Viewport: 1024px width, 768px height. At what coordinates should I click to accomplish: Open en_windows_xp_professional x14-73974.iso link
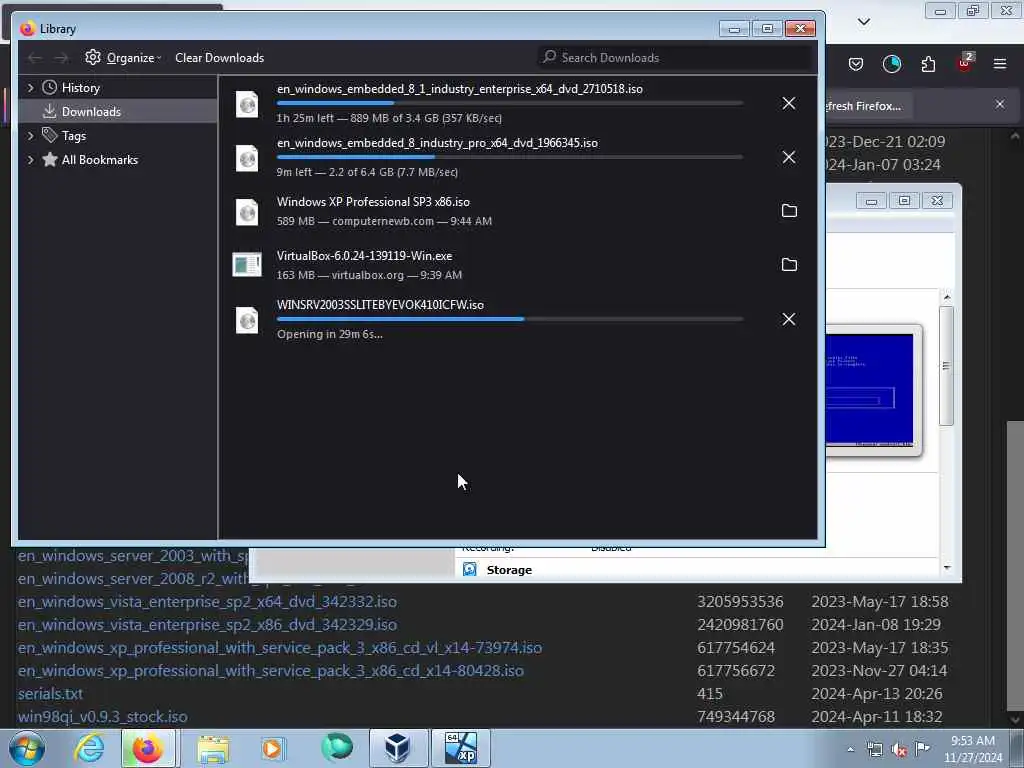[x=280, y=648]
